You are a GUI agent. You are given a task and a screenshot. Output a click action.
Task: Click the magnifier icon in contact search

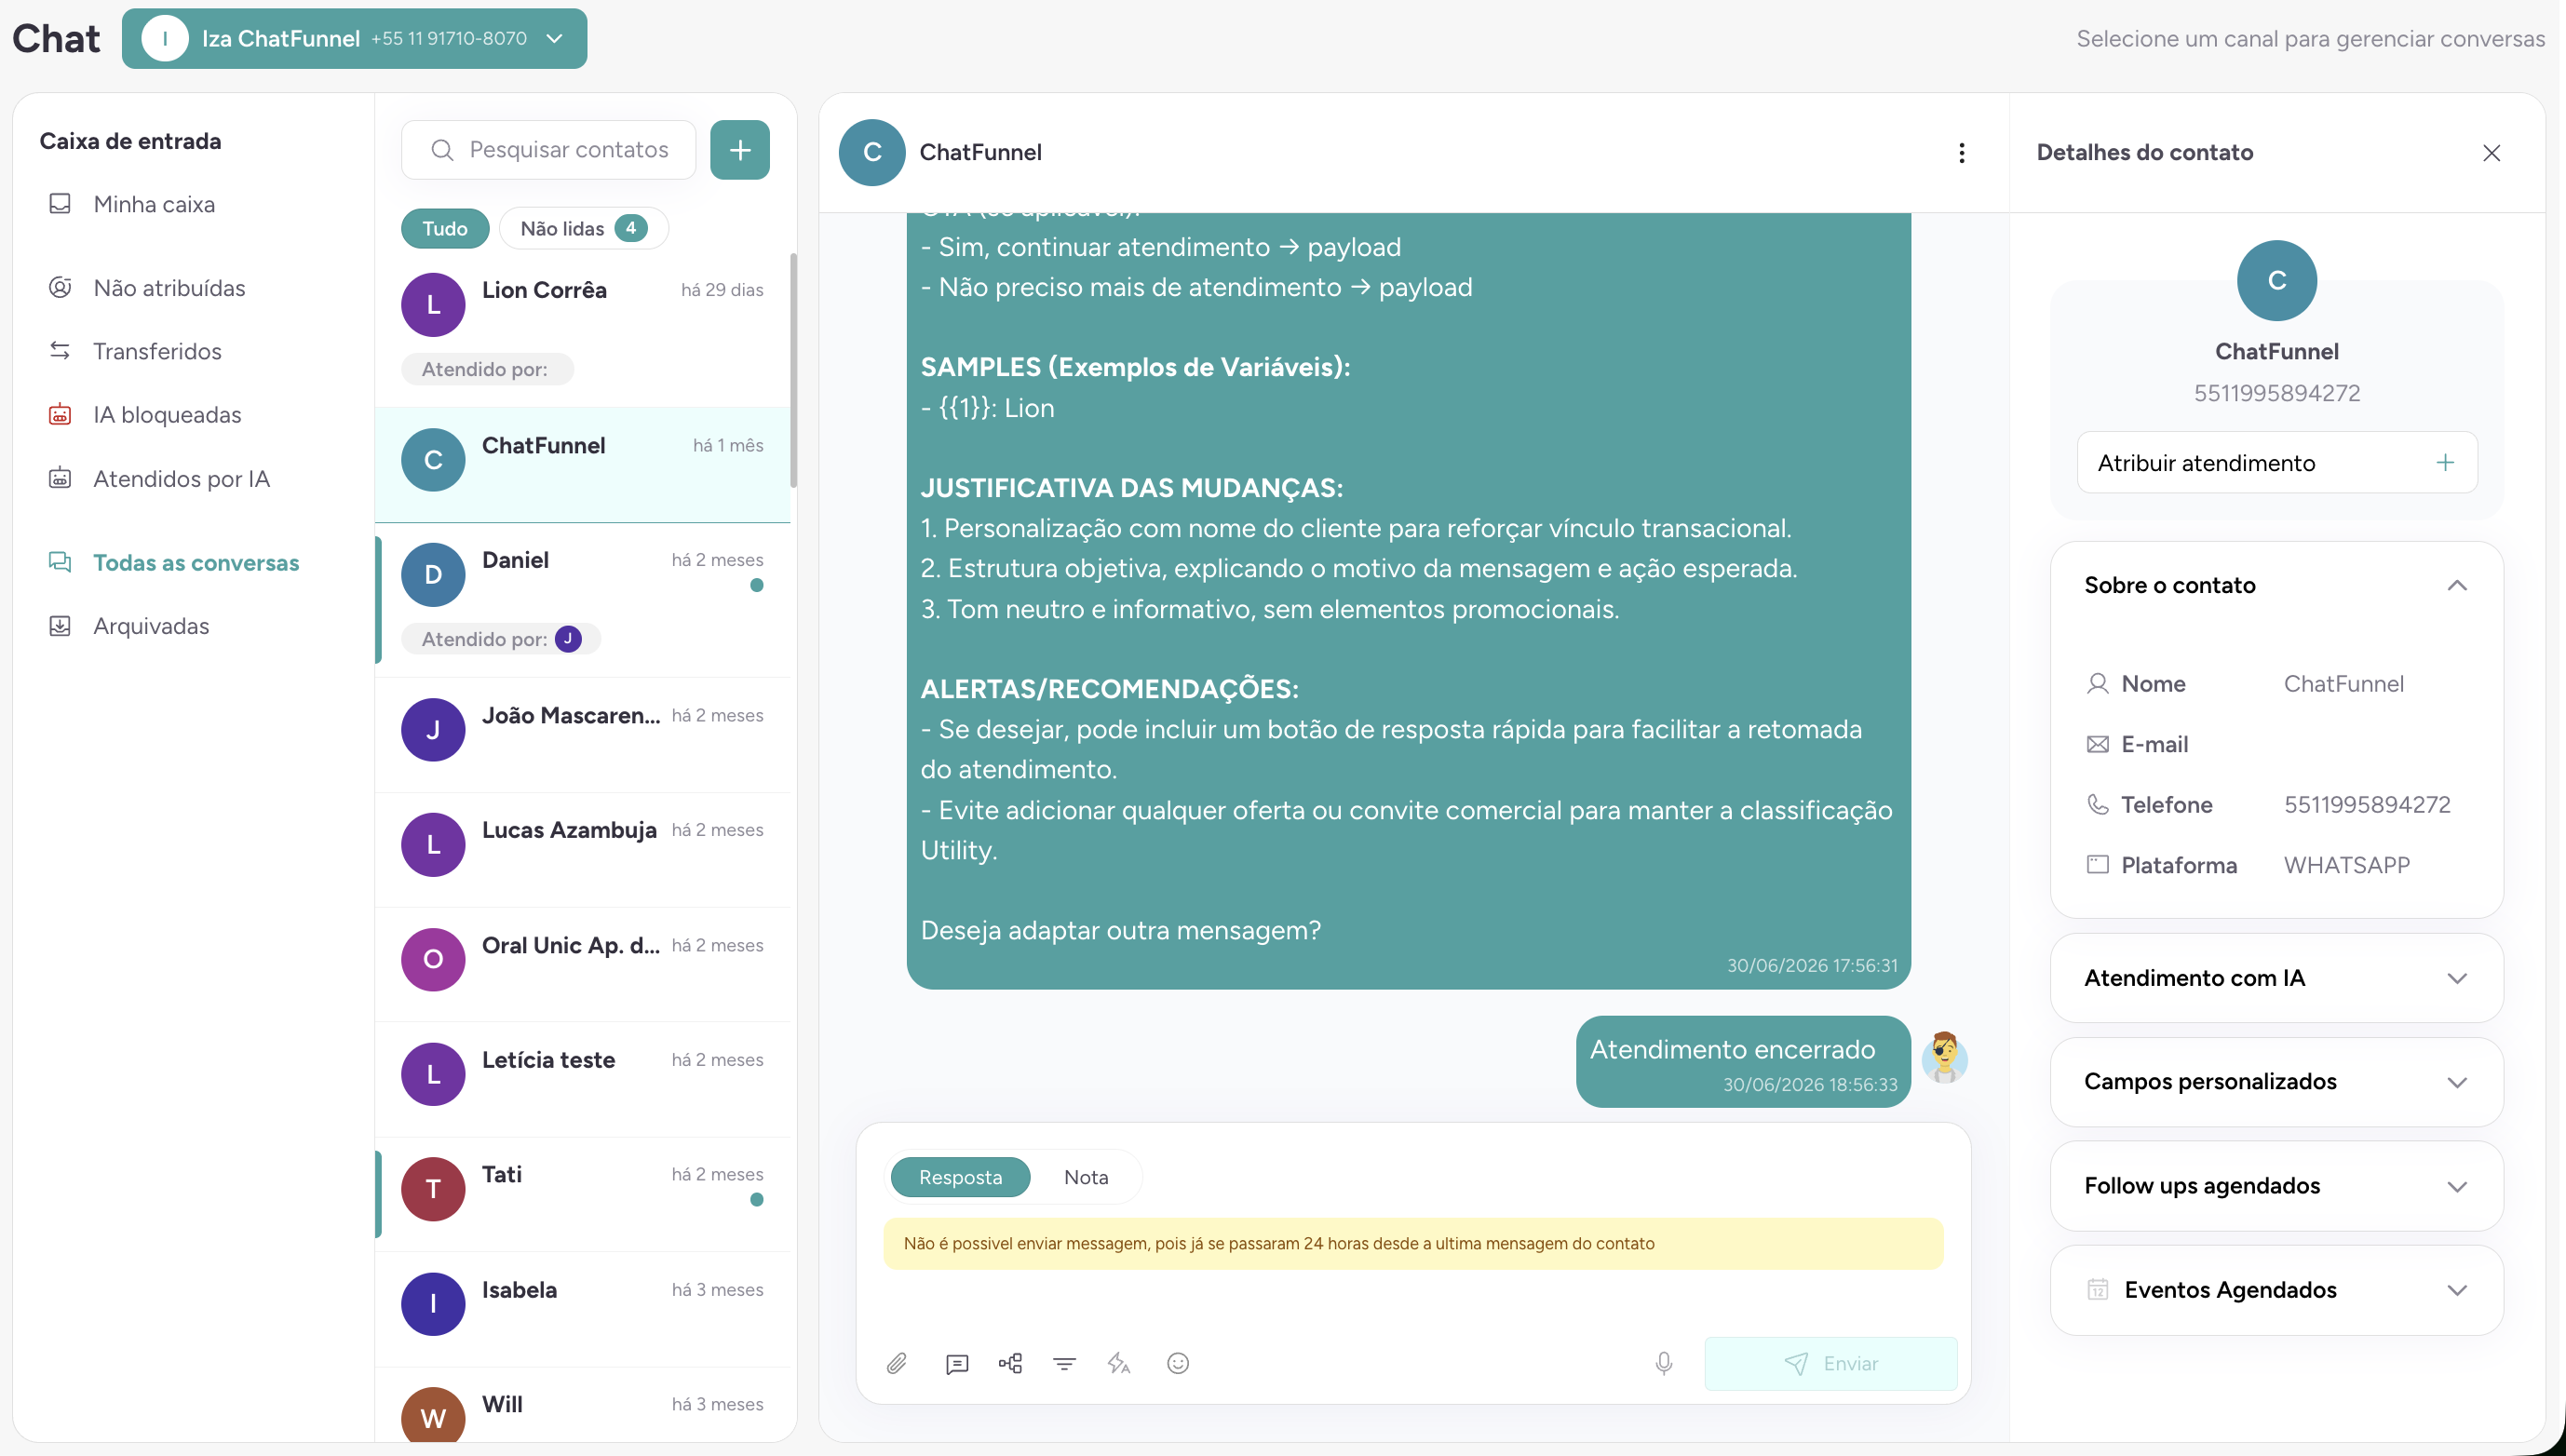click(x=442, y=150)
